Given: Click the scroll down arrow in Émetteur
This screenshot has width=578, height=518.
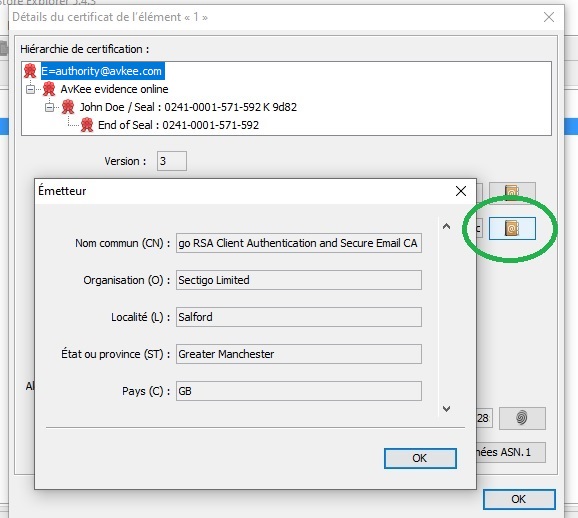Looking at the screenshot, I should [x=446, y=409].
